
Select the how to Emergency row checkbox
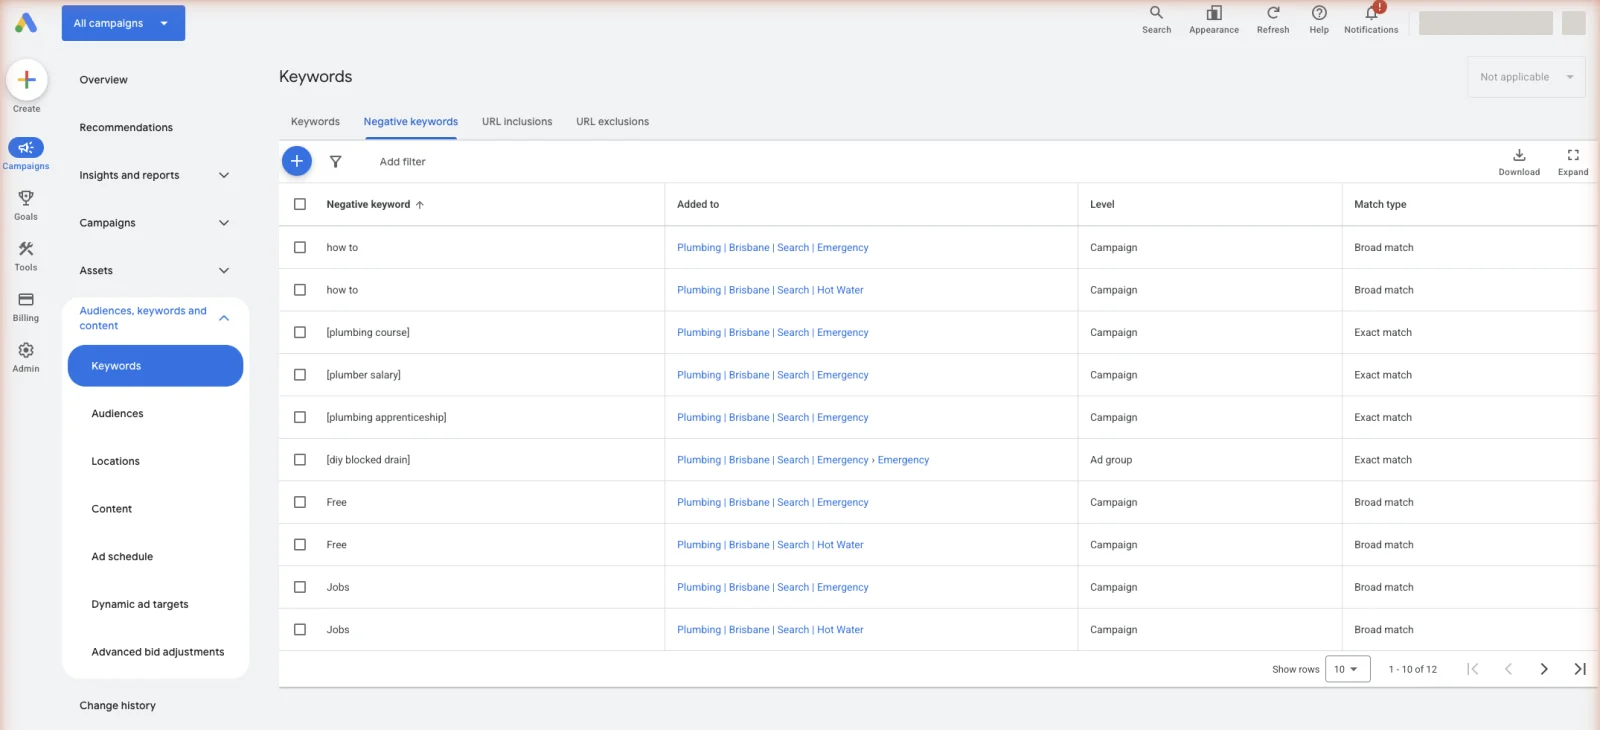pos(300,247)
